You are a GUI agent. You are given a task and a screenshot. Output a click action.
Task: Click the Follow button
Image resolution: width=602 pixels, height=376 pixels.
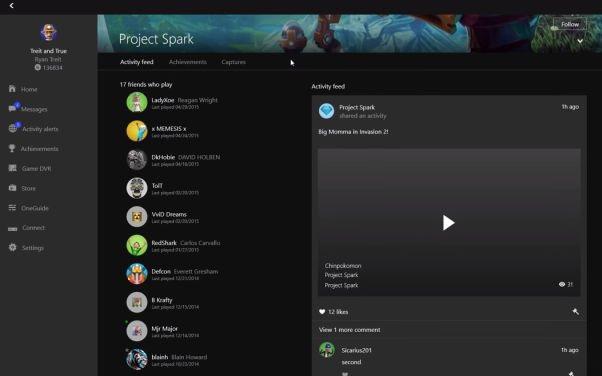click(570, 24)
